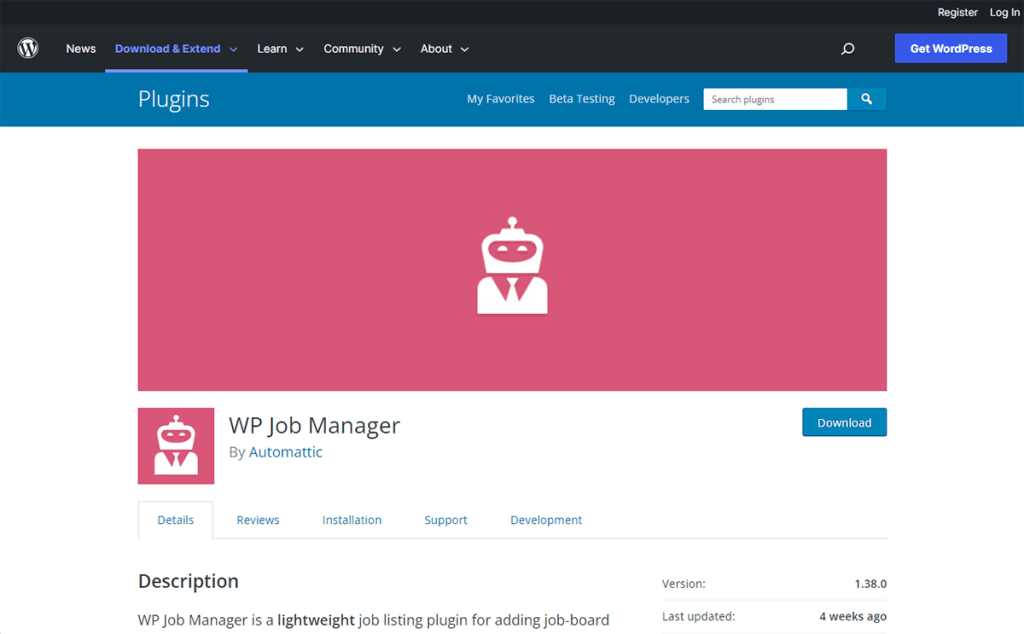Open the About menu item
1024x634 pixels.
436,49
